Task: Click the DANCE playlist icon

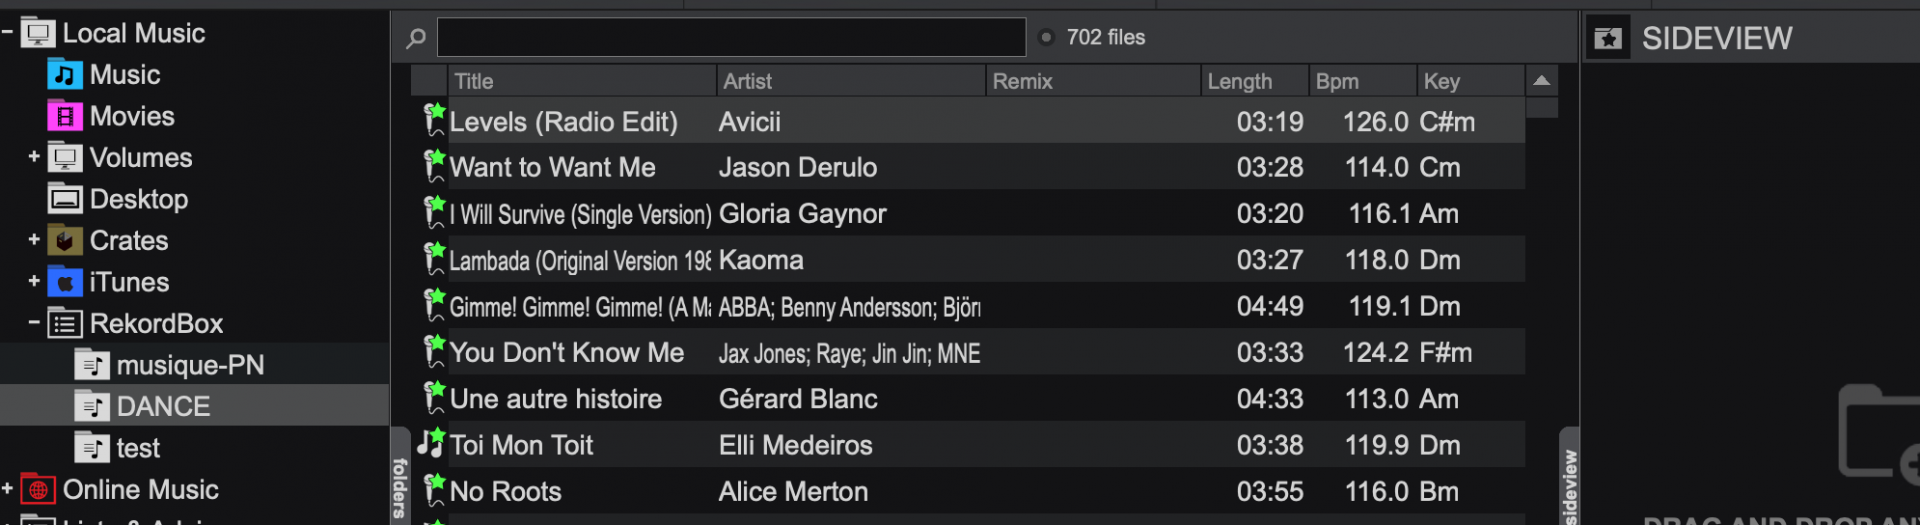Action: click(x=92, y=407)
